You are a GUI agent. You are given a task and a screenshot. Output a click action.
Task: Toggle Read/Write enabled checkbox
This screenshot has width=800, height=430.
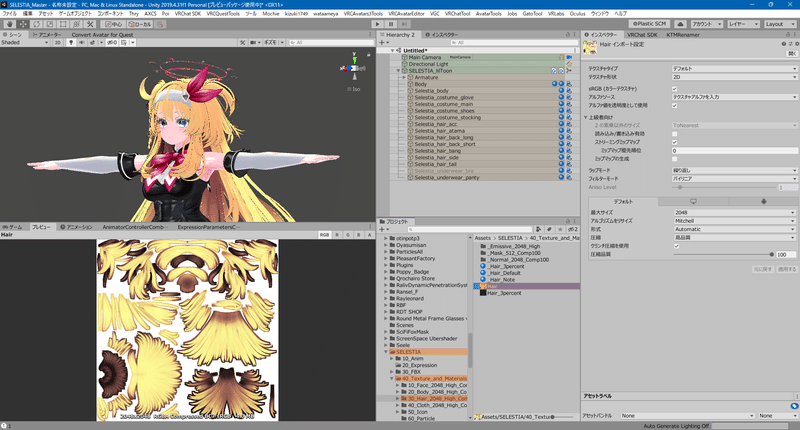[674, 134]
